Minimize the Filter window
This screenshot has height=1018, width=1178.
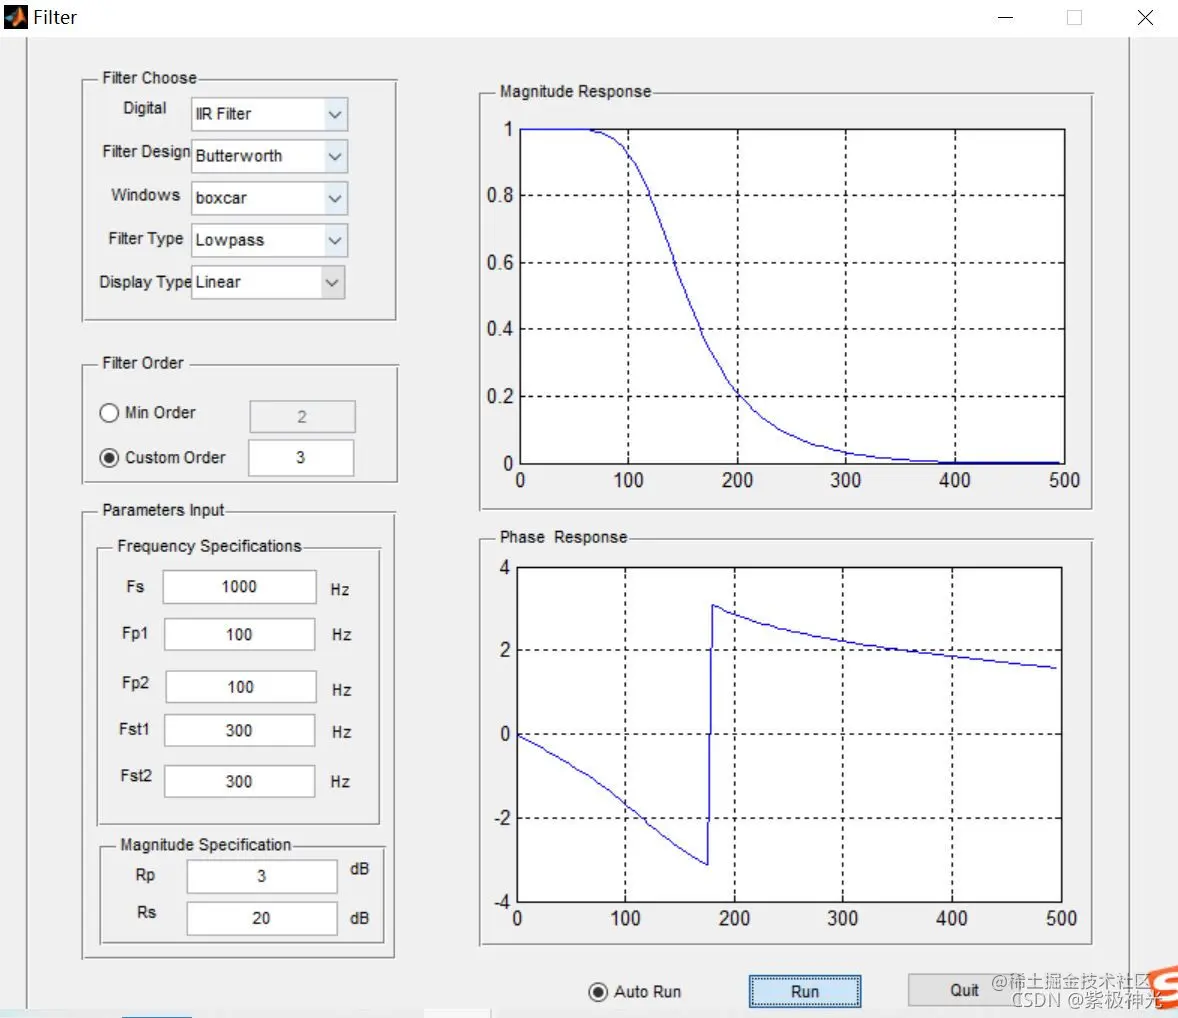[1005, 17]
